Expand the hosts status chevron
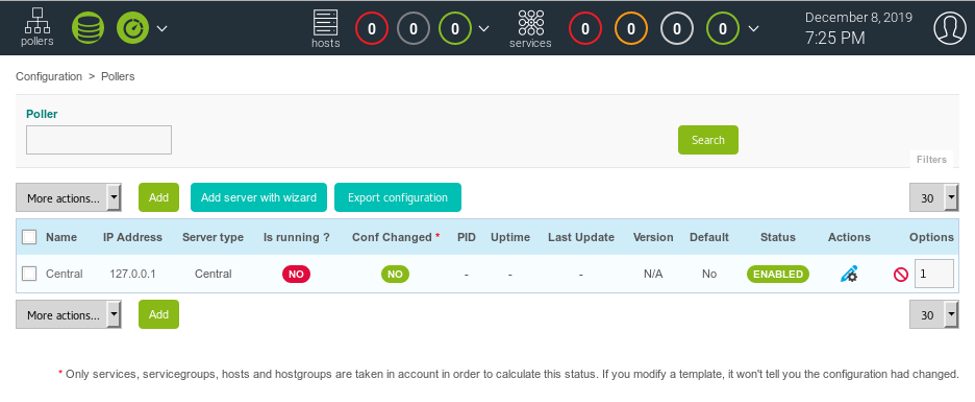Screen dimensions: 975x402 click(x=484, y=28)
